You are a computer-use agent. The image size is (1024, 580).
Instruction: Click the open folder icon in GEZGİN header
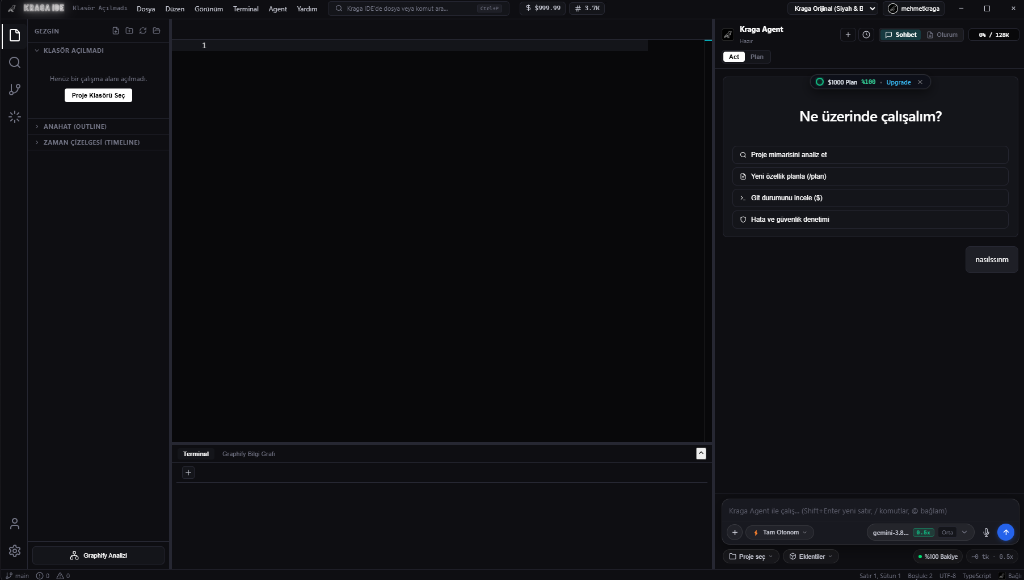157,31
